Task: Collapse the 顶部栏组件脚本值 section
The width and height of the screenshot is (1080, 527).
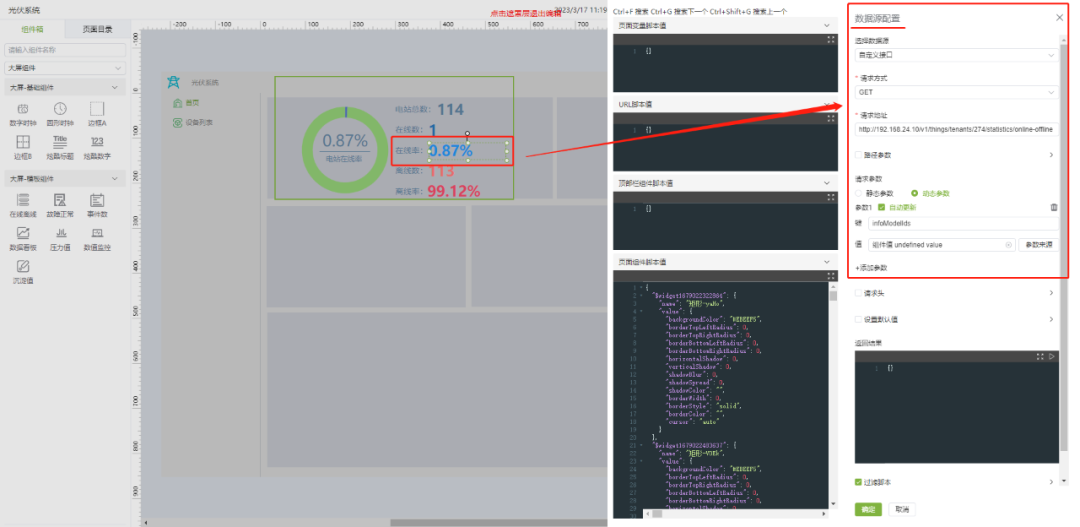Action: pos(827,183)
